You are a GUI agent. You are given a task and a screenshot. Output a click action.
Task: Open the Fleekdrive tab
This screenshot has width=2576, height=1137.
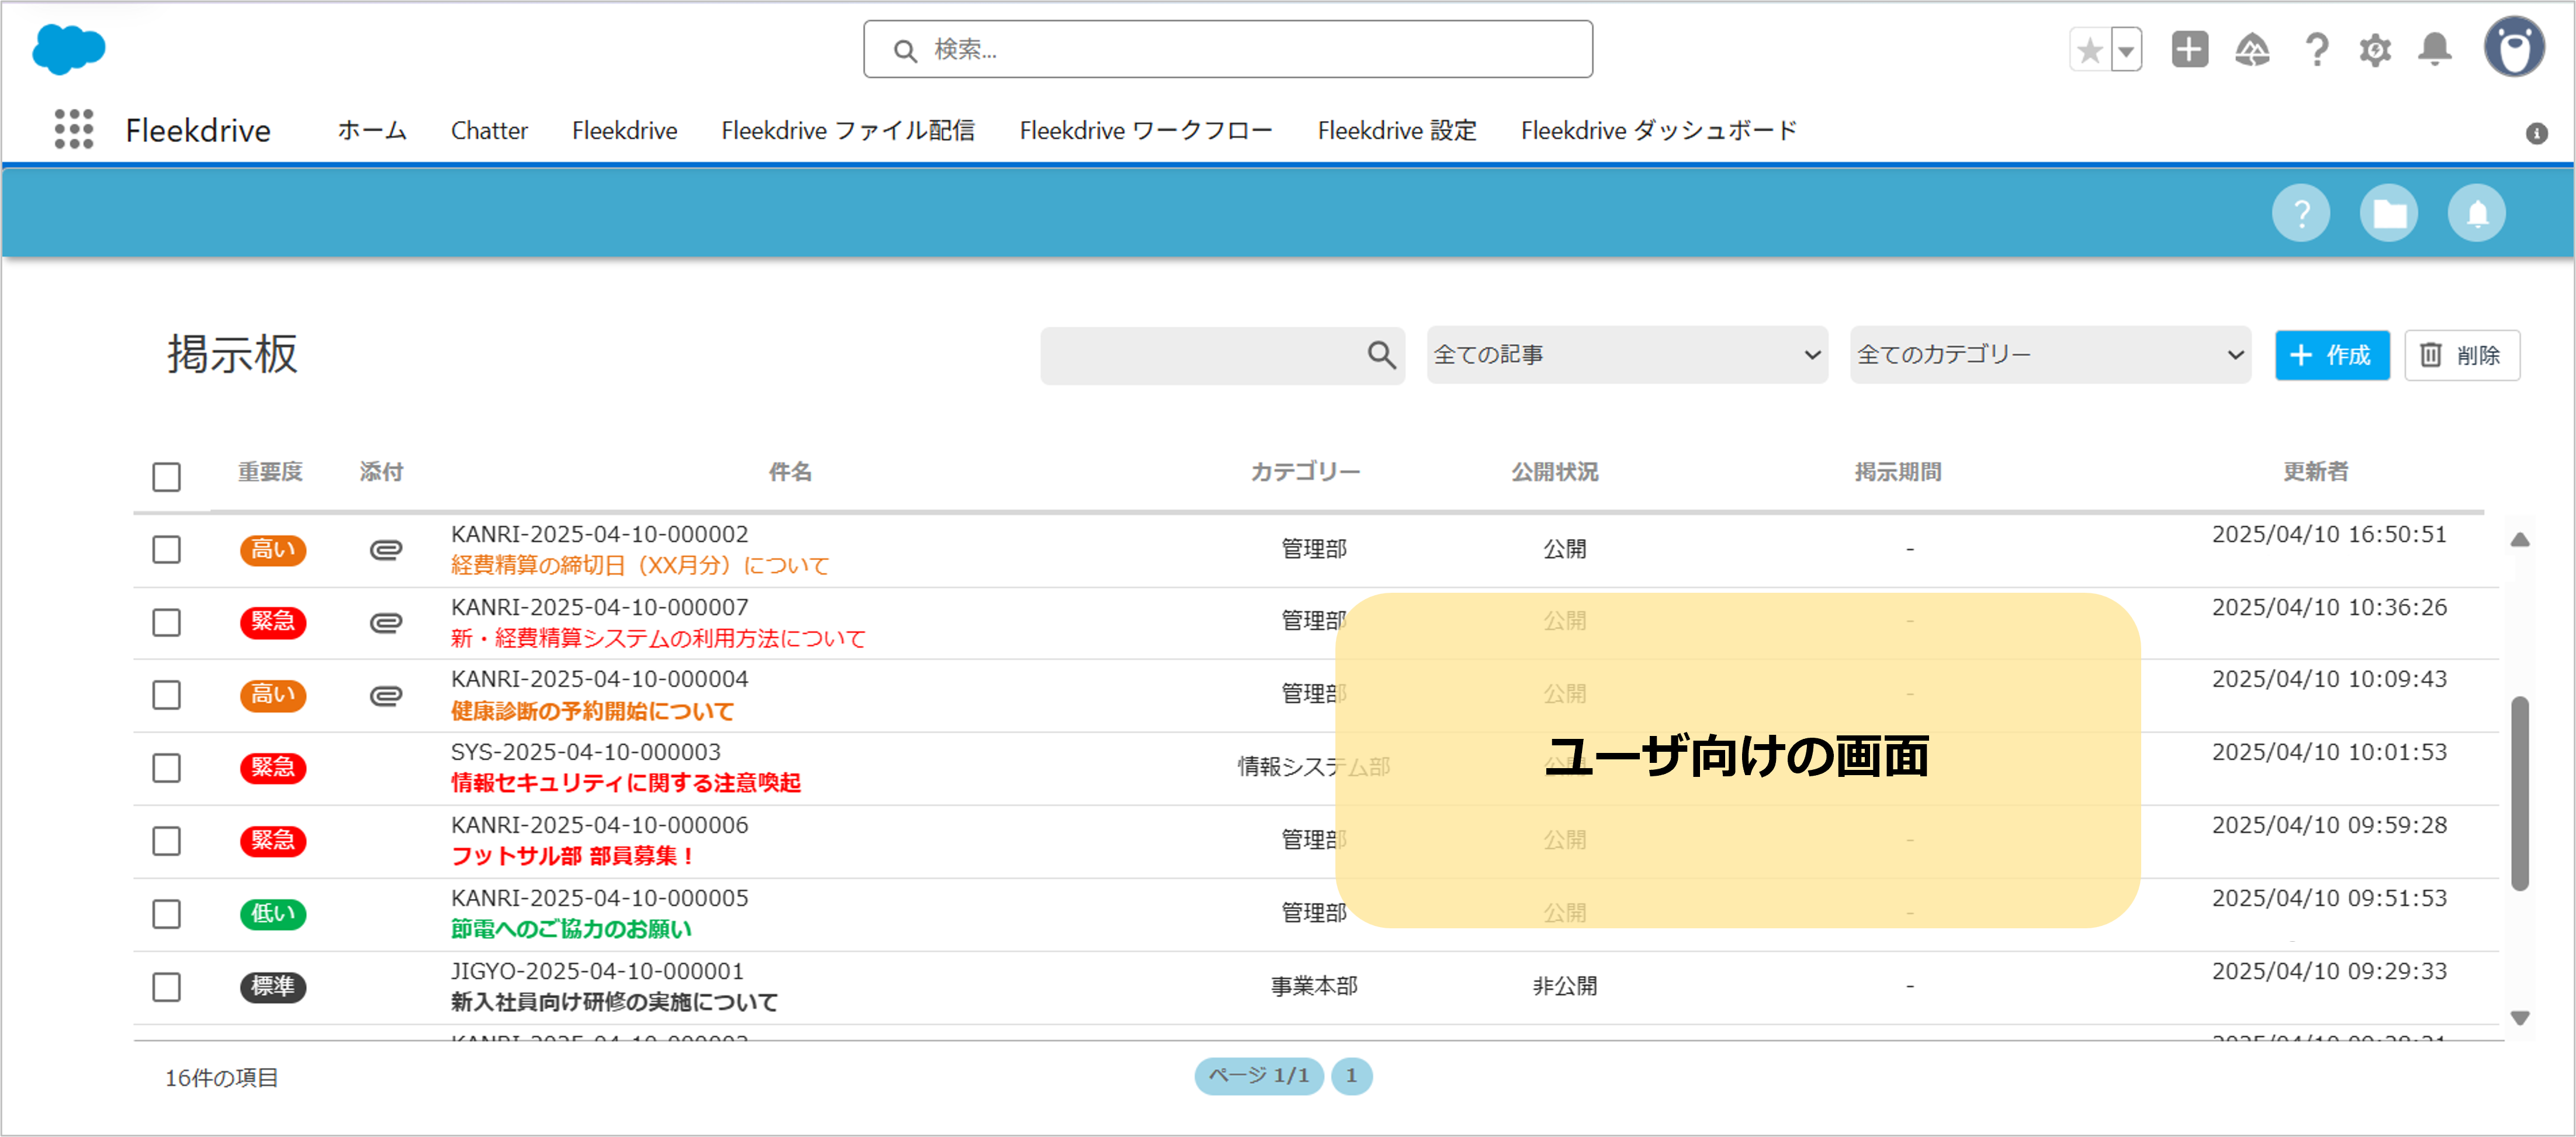[624, 131]
